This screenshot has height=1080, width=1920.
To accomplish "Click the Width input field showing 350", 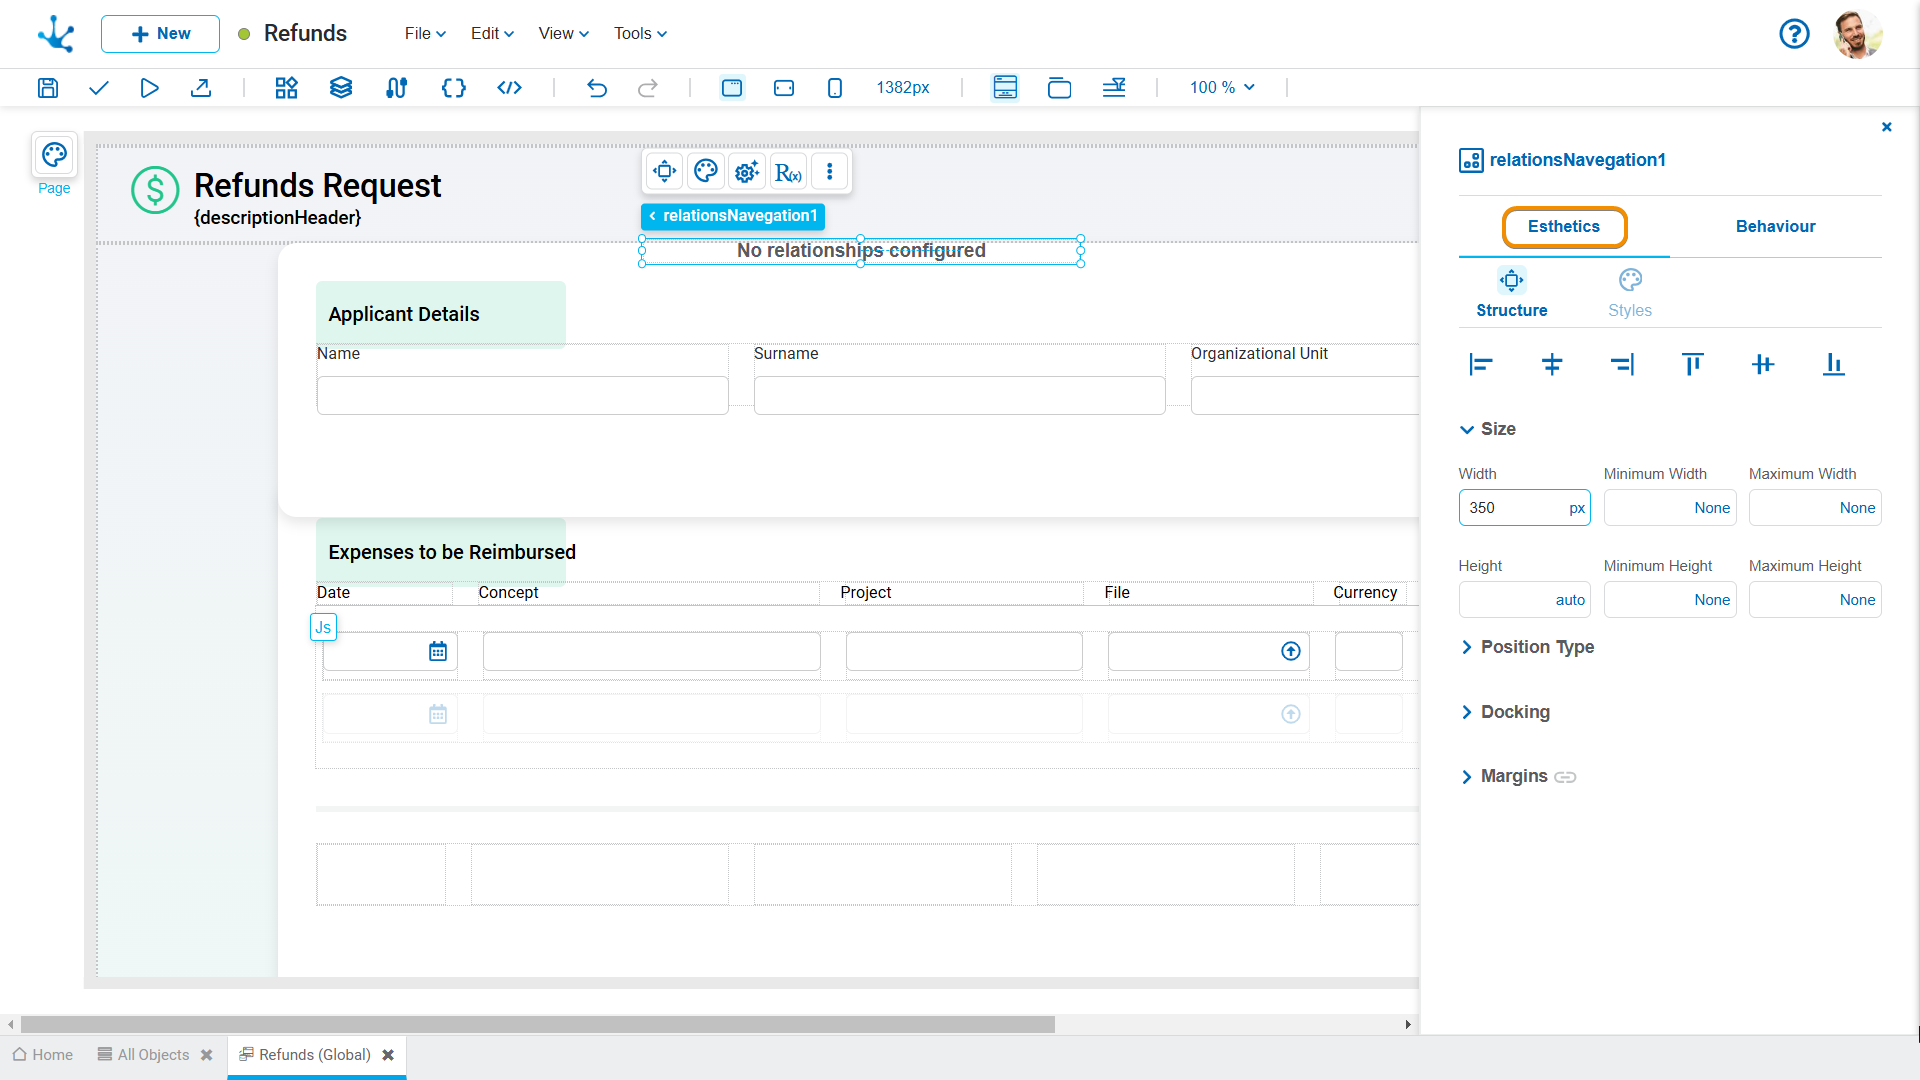I will click(1512, 508).
